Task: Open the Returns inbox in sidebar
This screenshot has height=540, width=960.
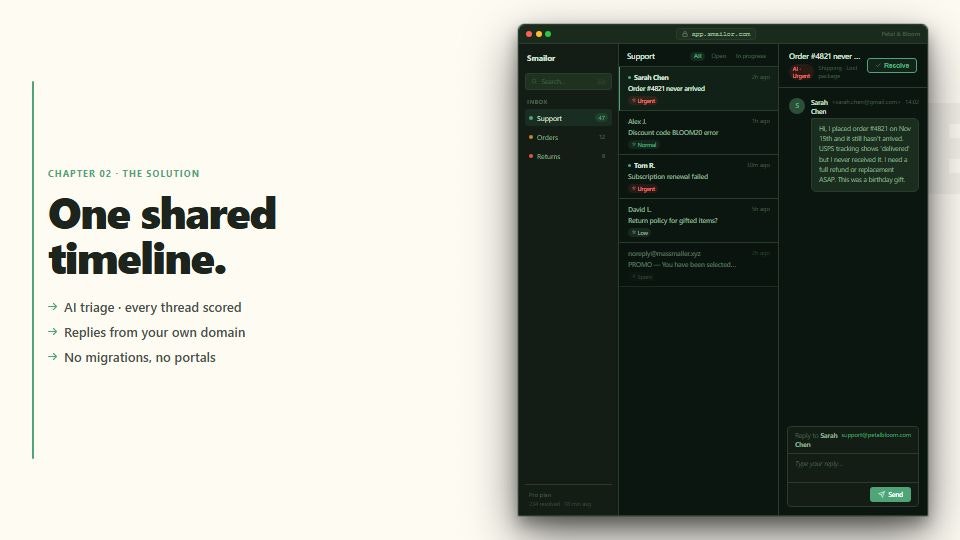Action: pos(568,156)
